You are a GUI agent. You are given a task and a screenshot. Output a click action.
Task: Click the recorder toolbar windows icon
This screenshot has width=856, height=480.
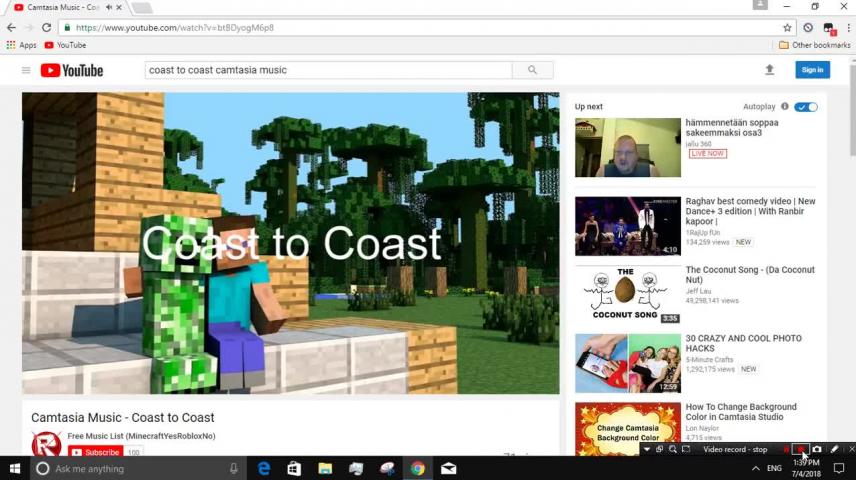(x=659, y=449)
